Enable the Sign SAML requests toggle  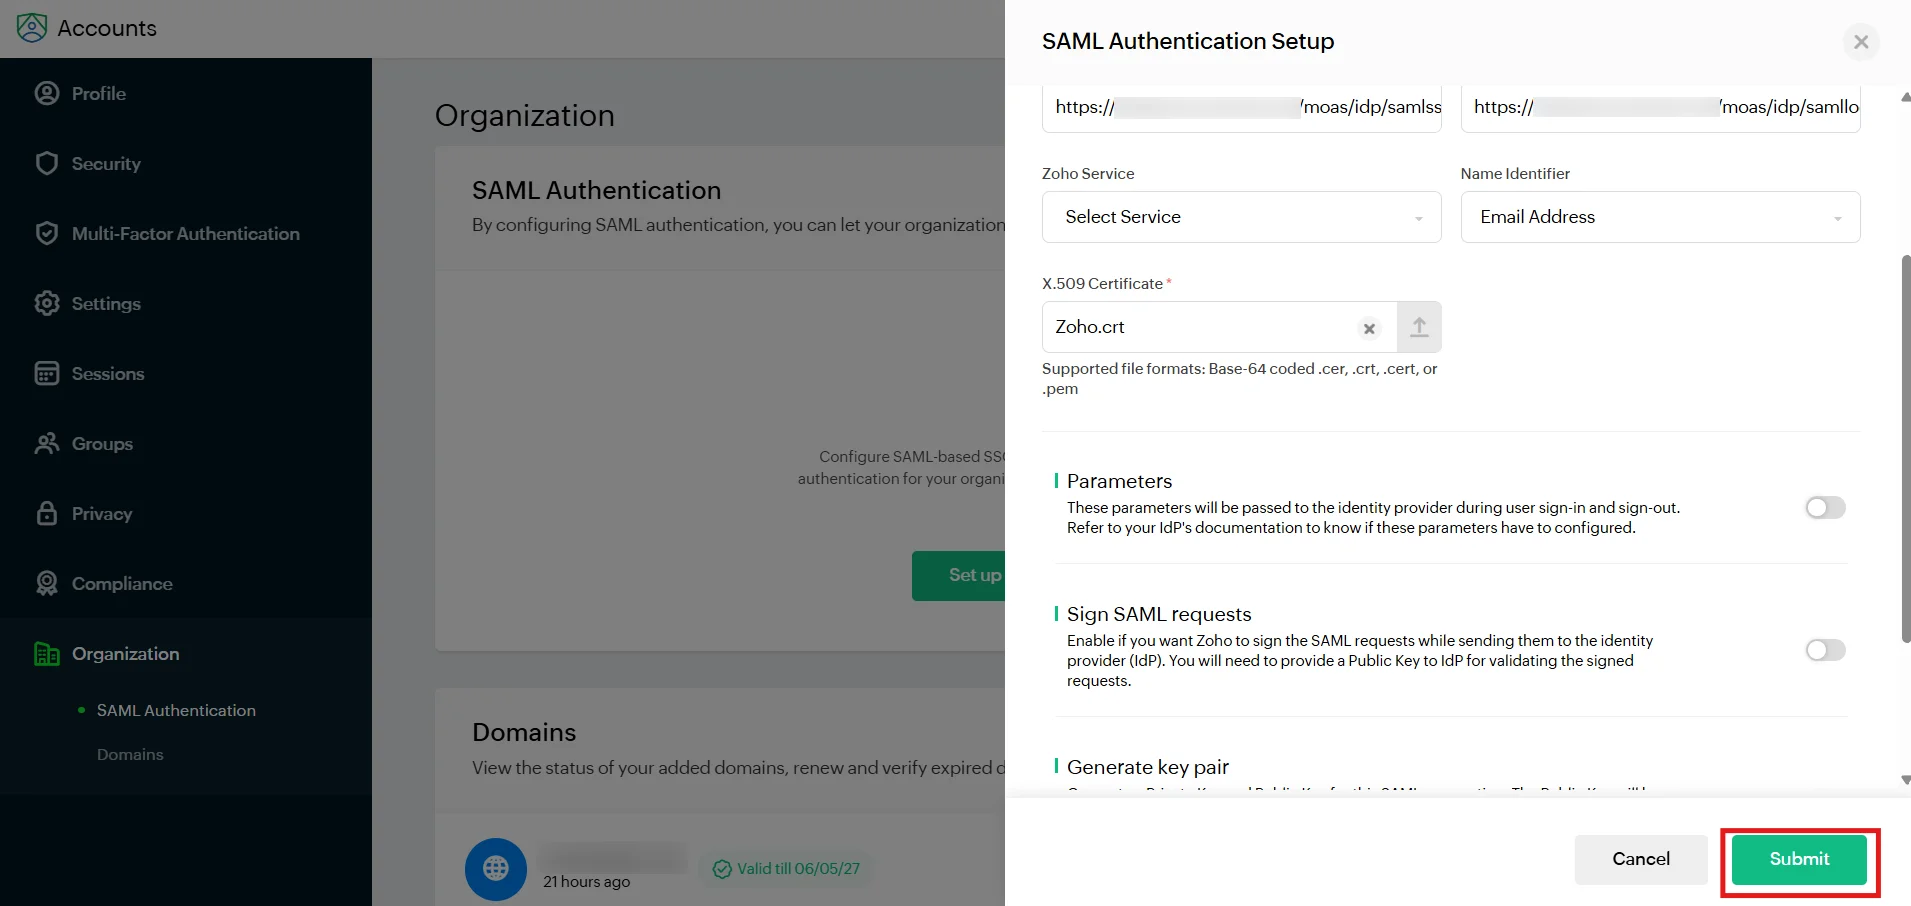(1825, 650)
